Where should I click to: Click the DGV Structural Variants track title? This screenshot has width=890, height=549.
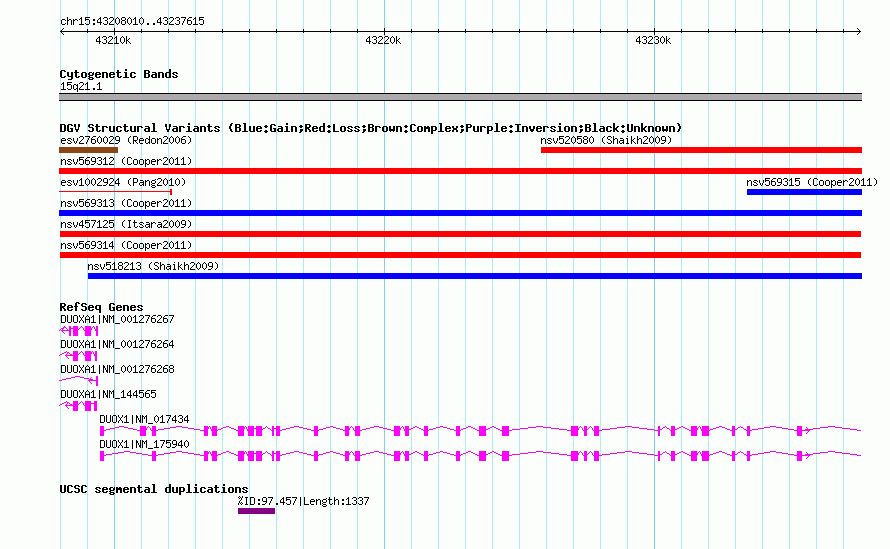pos(371,128)
